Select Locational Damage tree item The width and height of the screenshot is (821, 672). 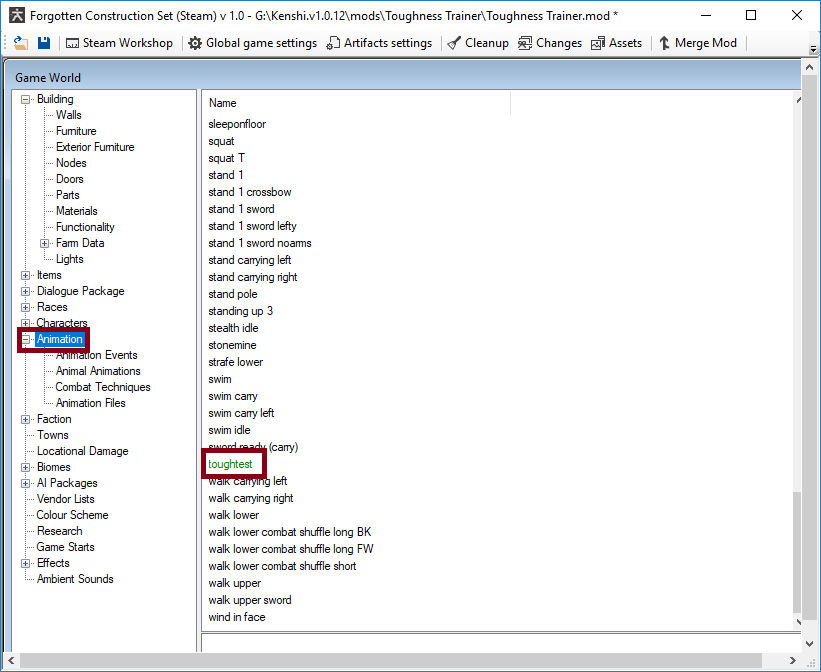pyautogui.click(x=82, y=451)
